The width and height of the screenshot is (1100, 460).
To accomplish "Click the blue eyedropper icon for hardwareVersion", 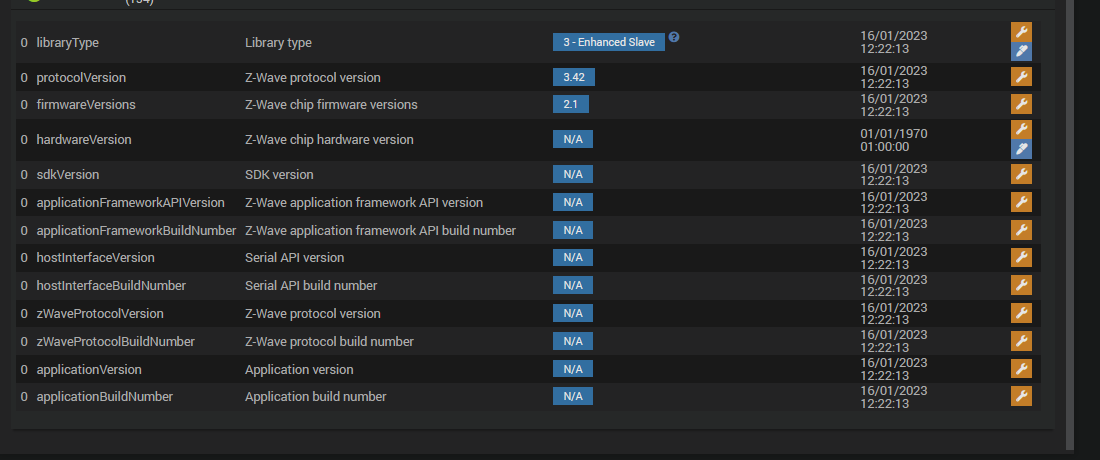I will (1021, 149).
